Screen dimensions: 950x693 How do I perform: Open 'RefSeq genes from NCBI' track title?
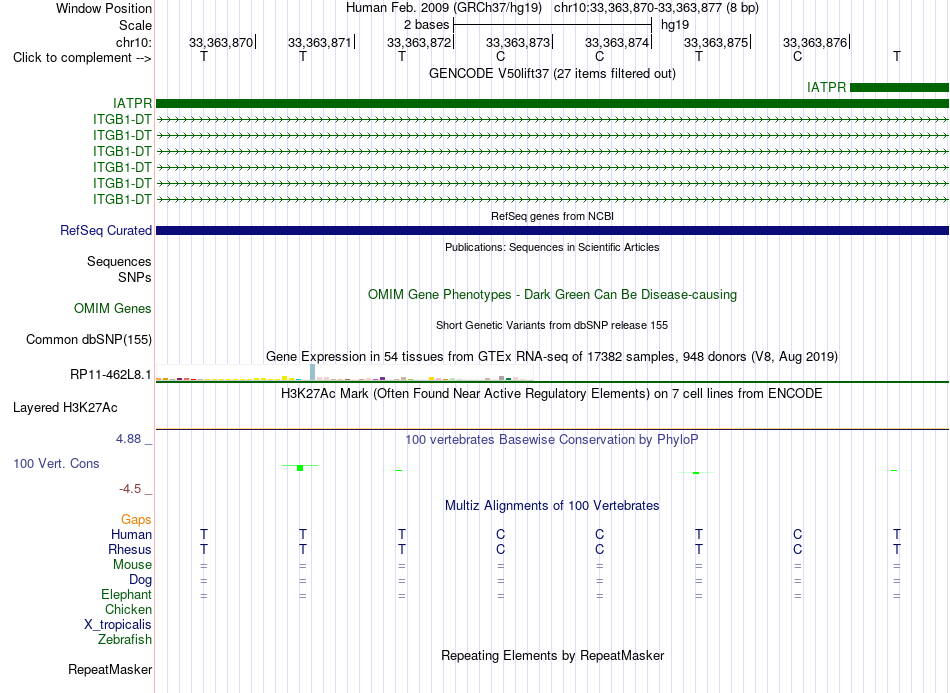click(x=552, y=216)
